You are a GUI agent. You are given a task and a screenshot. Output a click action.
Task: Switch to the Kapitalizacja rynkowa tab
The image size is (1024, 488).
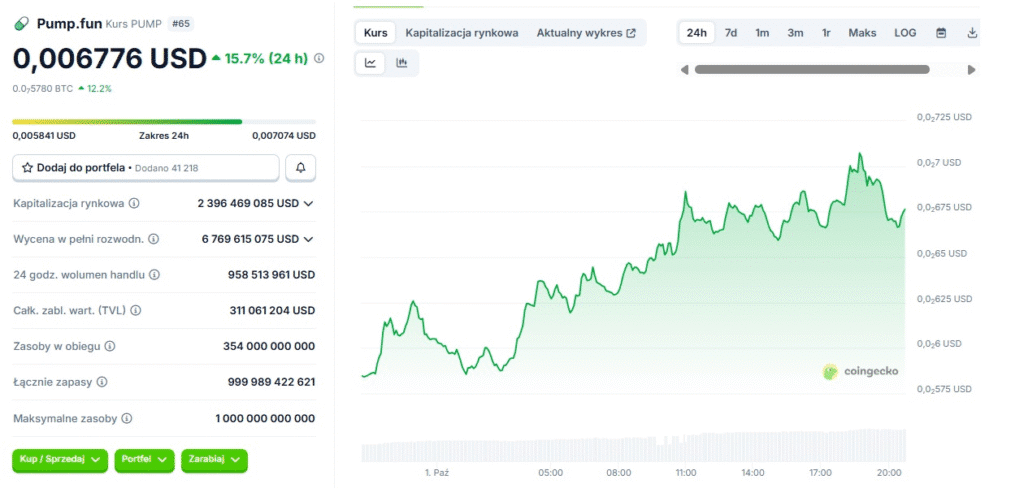461,33
